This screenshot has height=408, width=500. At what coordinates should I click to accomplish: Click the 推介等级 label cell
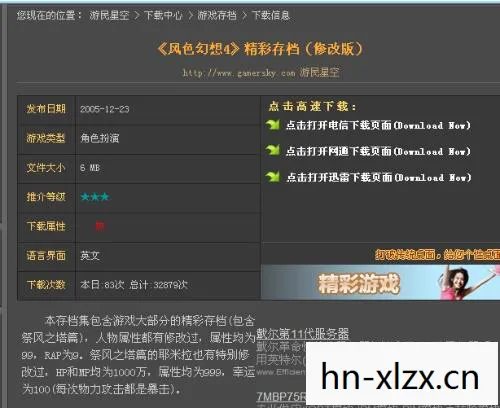coord(46,197)
